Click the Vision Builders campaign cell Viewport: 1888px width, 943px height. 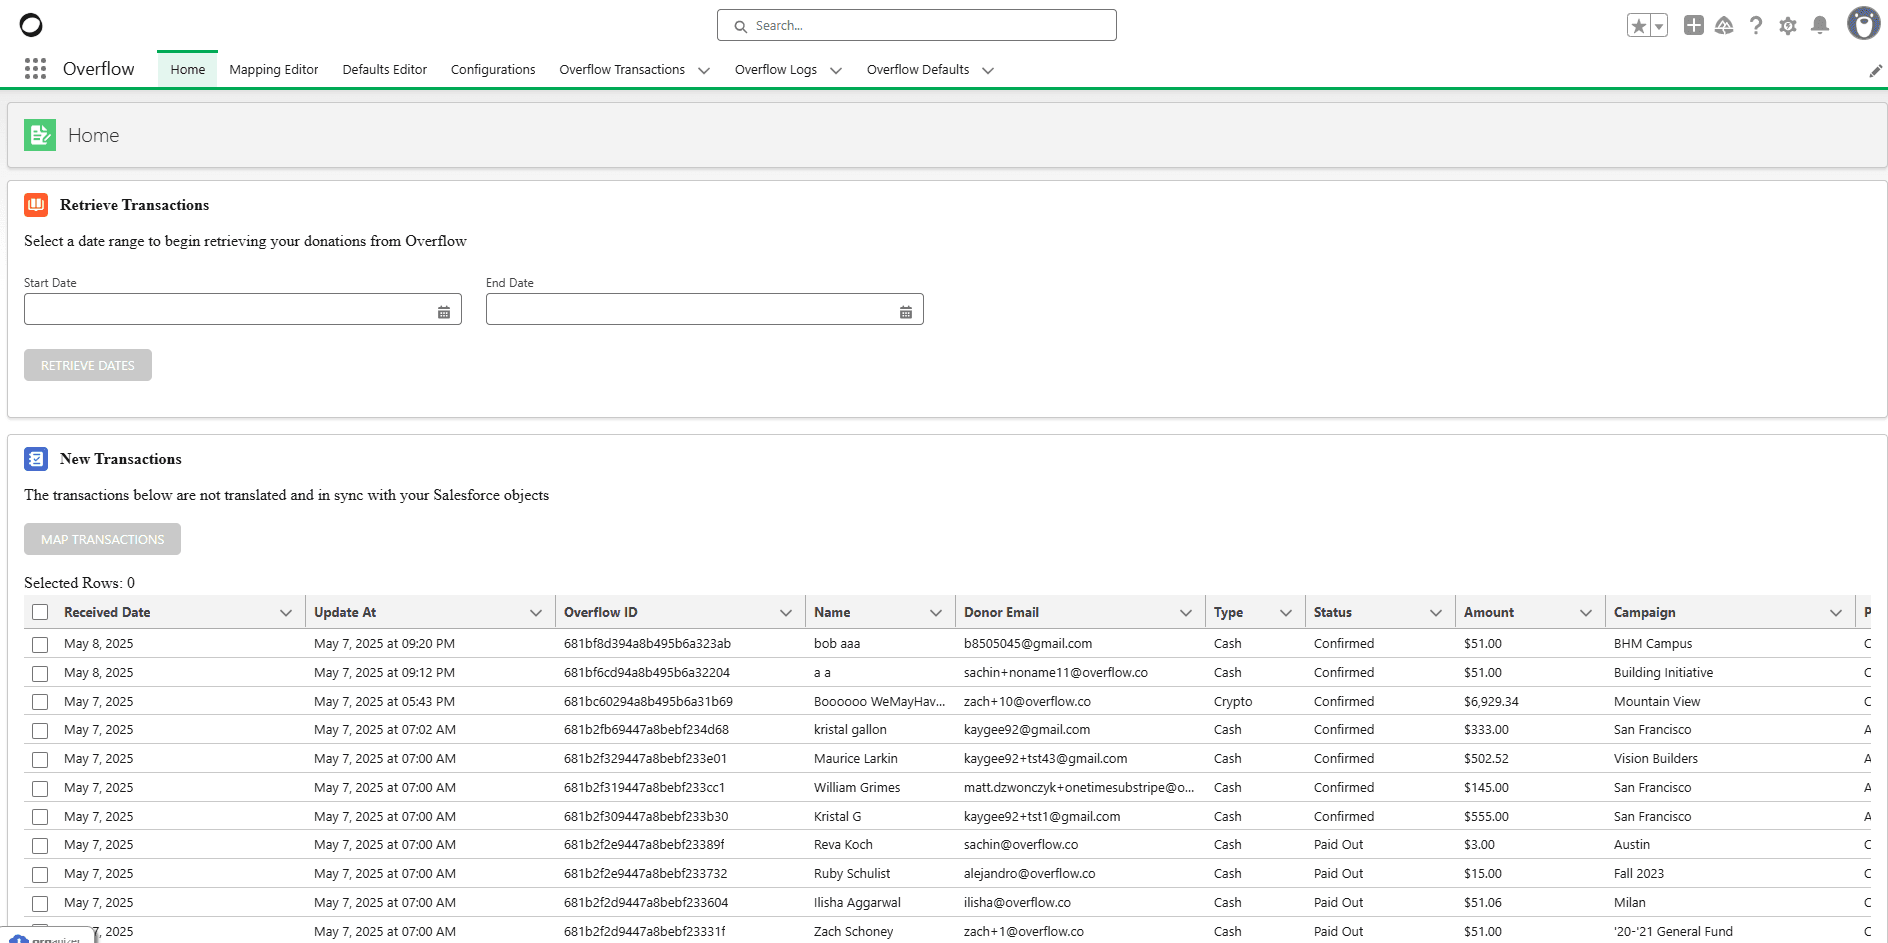(1656, 759)
